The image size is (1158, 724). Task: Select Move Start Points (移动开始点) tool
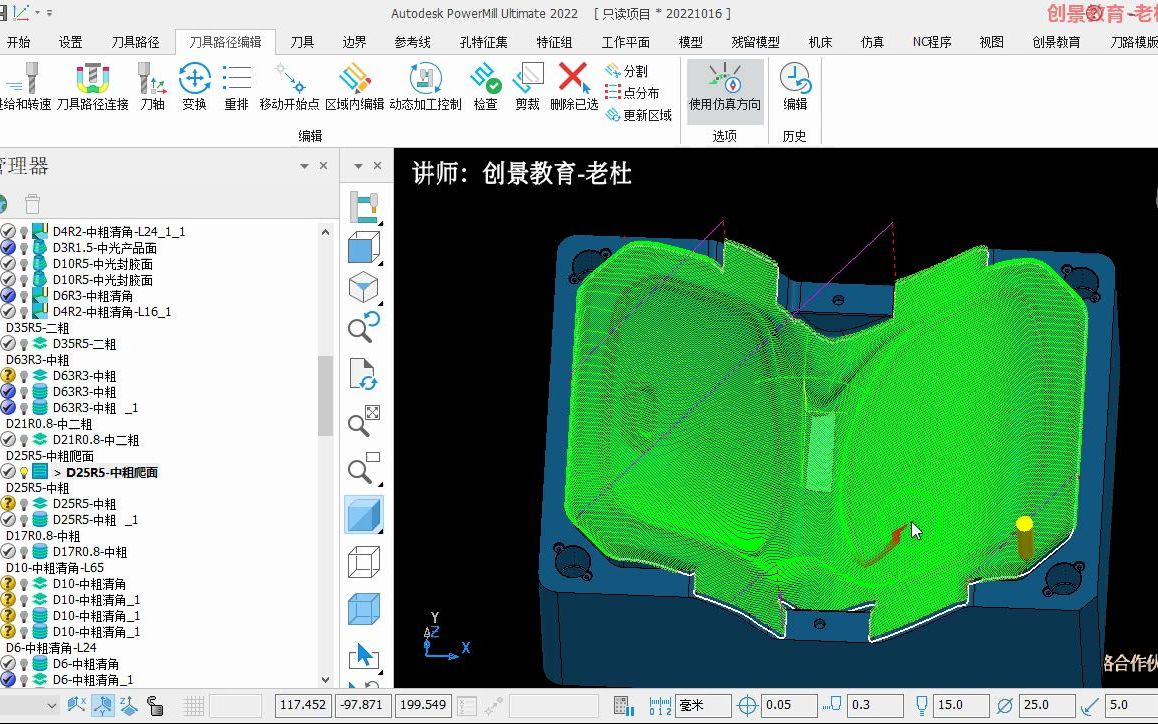(x=289, y=86)
